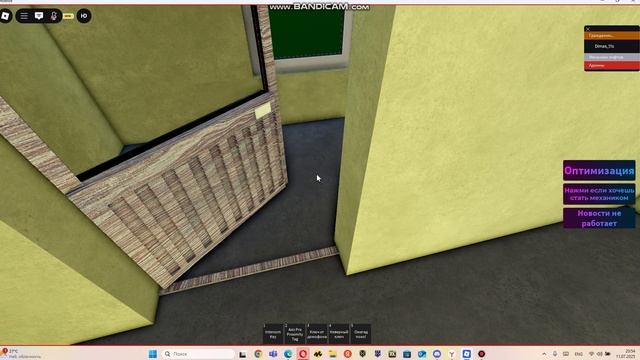Select the gray mechanics team row in leaderboard
Screen dimensions: 640x360
611,57
